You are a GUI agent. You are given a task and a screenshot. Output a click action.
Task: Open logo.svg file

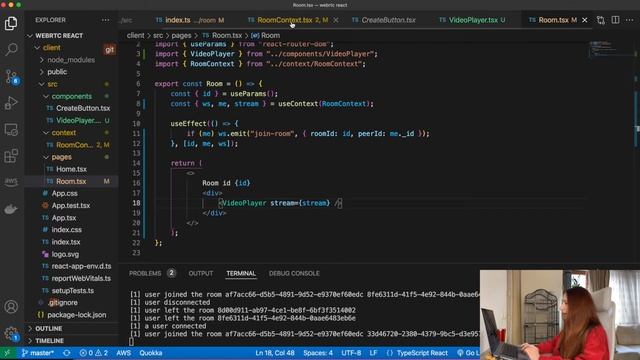click(65, 254)
